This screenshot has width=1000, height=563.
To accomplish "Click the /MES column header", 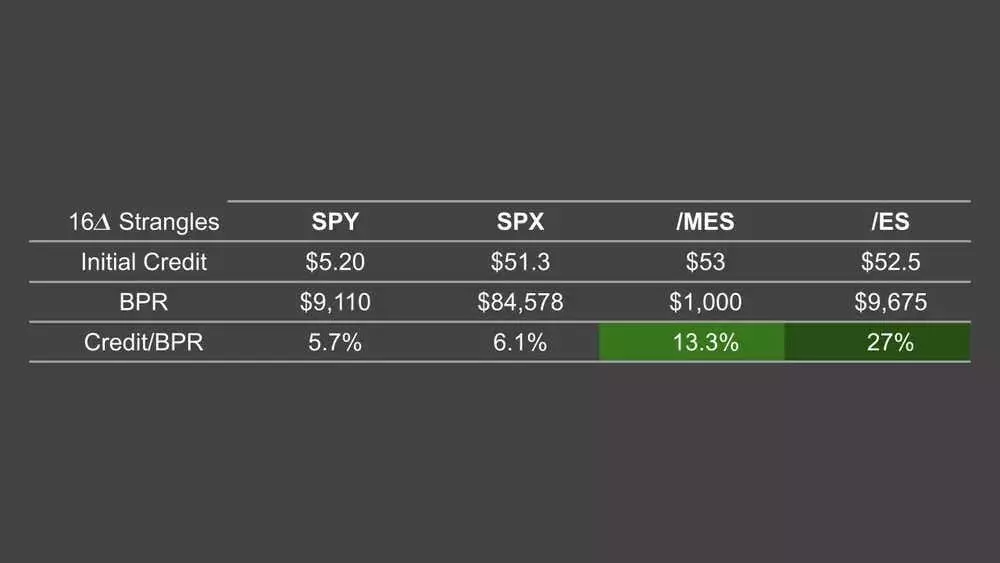I will point(705,222).
